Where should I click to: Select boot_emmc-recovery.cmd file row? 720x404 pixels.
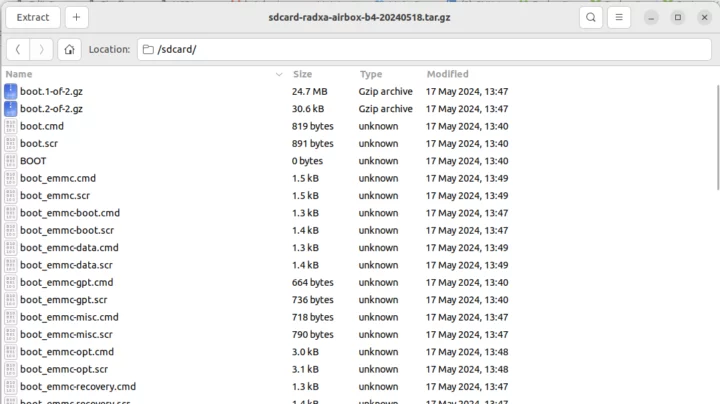[78, 386]
